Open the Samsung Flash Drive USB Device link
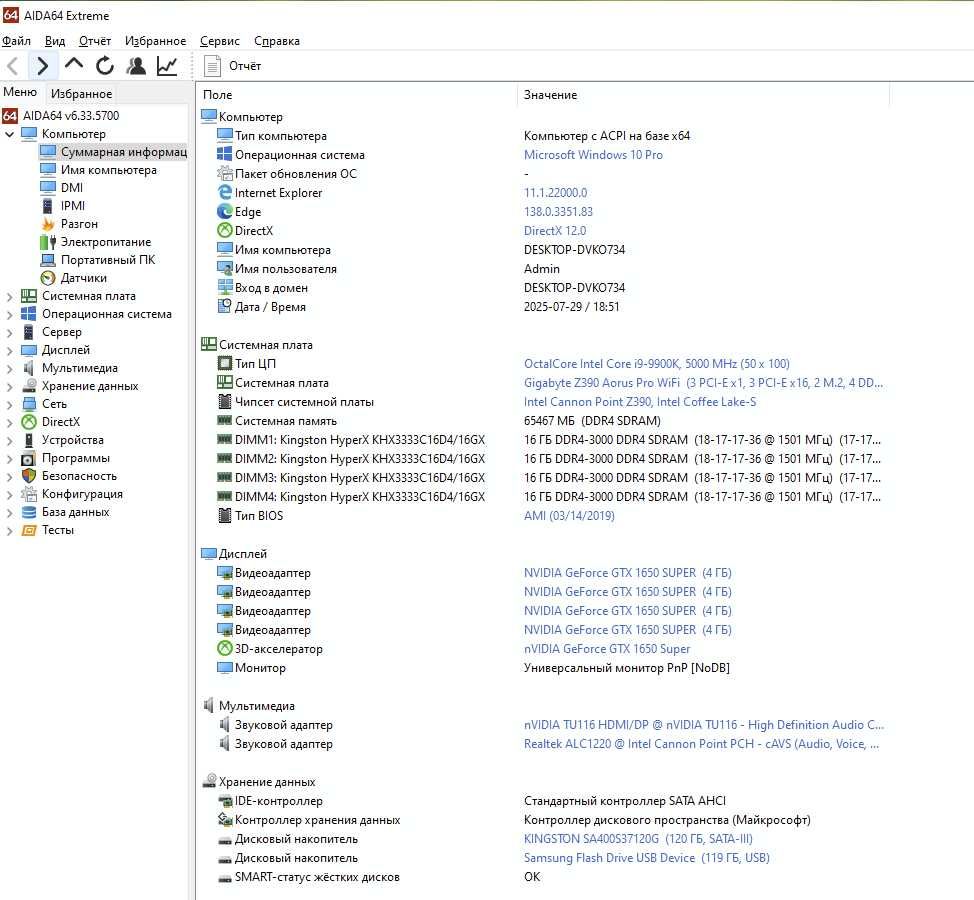 [x=647, y=858]
